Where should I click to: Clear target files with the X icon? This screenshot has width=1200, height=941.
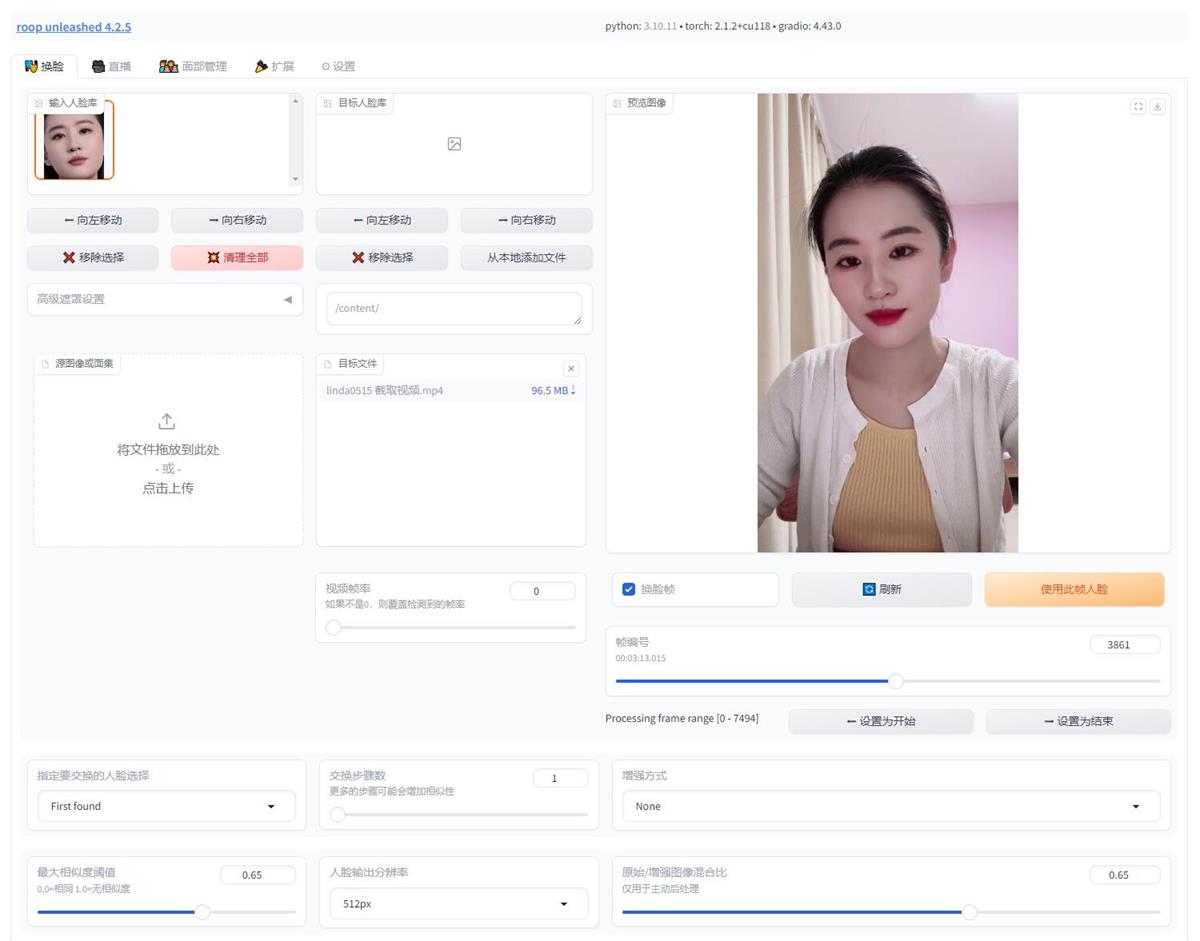[571, 369]
